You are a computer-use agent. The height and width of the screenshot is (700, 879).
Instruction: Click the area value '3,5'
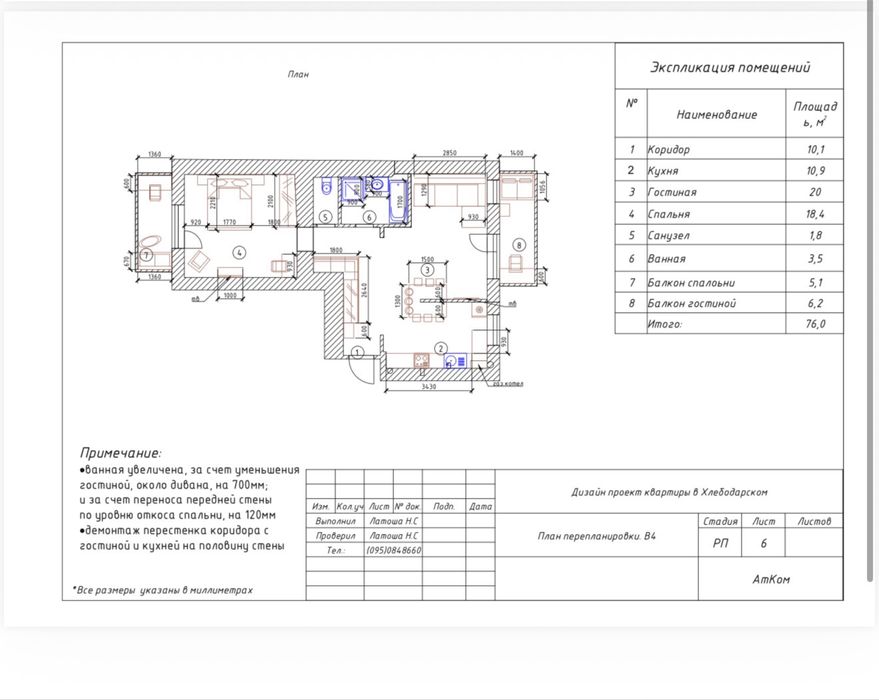pyautogui.click(x=816, y=259)
